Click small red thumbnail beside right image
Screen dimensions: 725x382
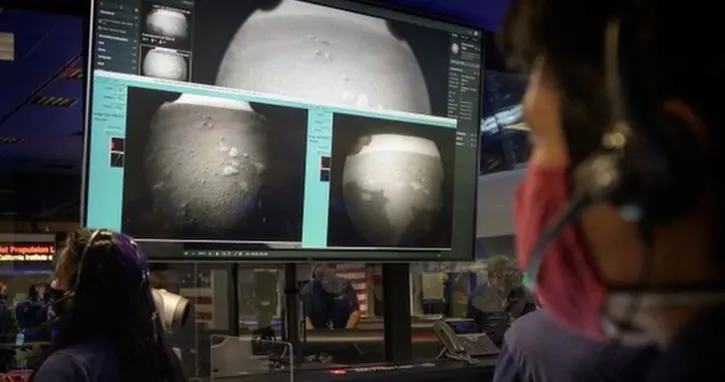tap(326, 163)
